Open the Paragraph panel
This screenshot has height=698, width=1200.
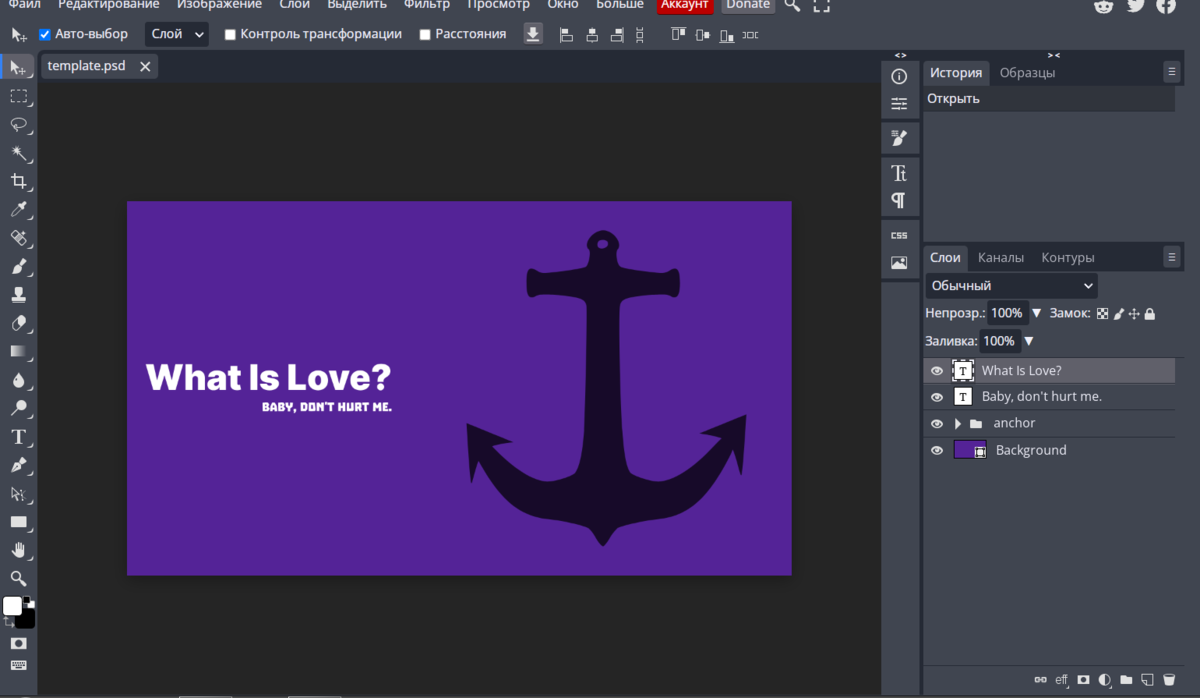[x=899, y=200]
